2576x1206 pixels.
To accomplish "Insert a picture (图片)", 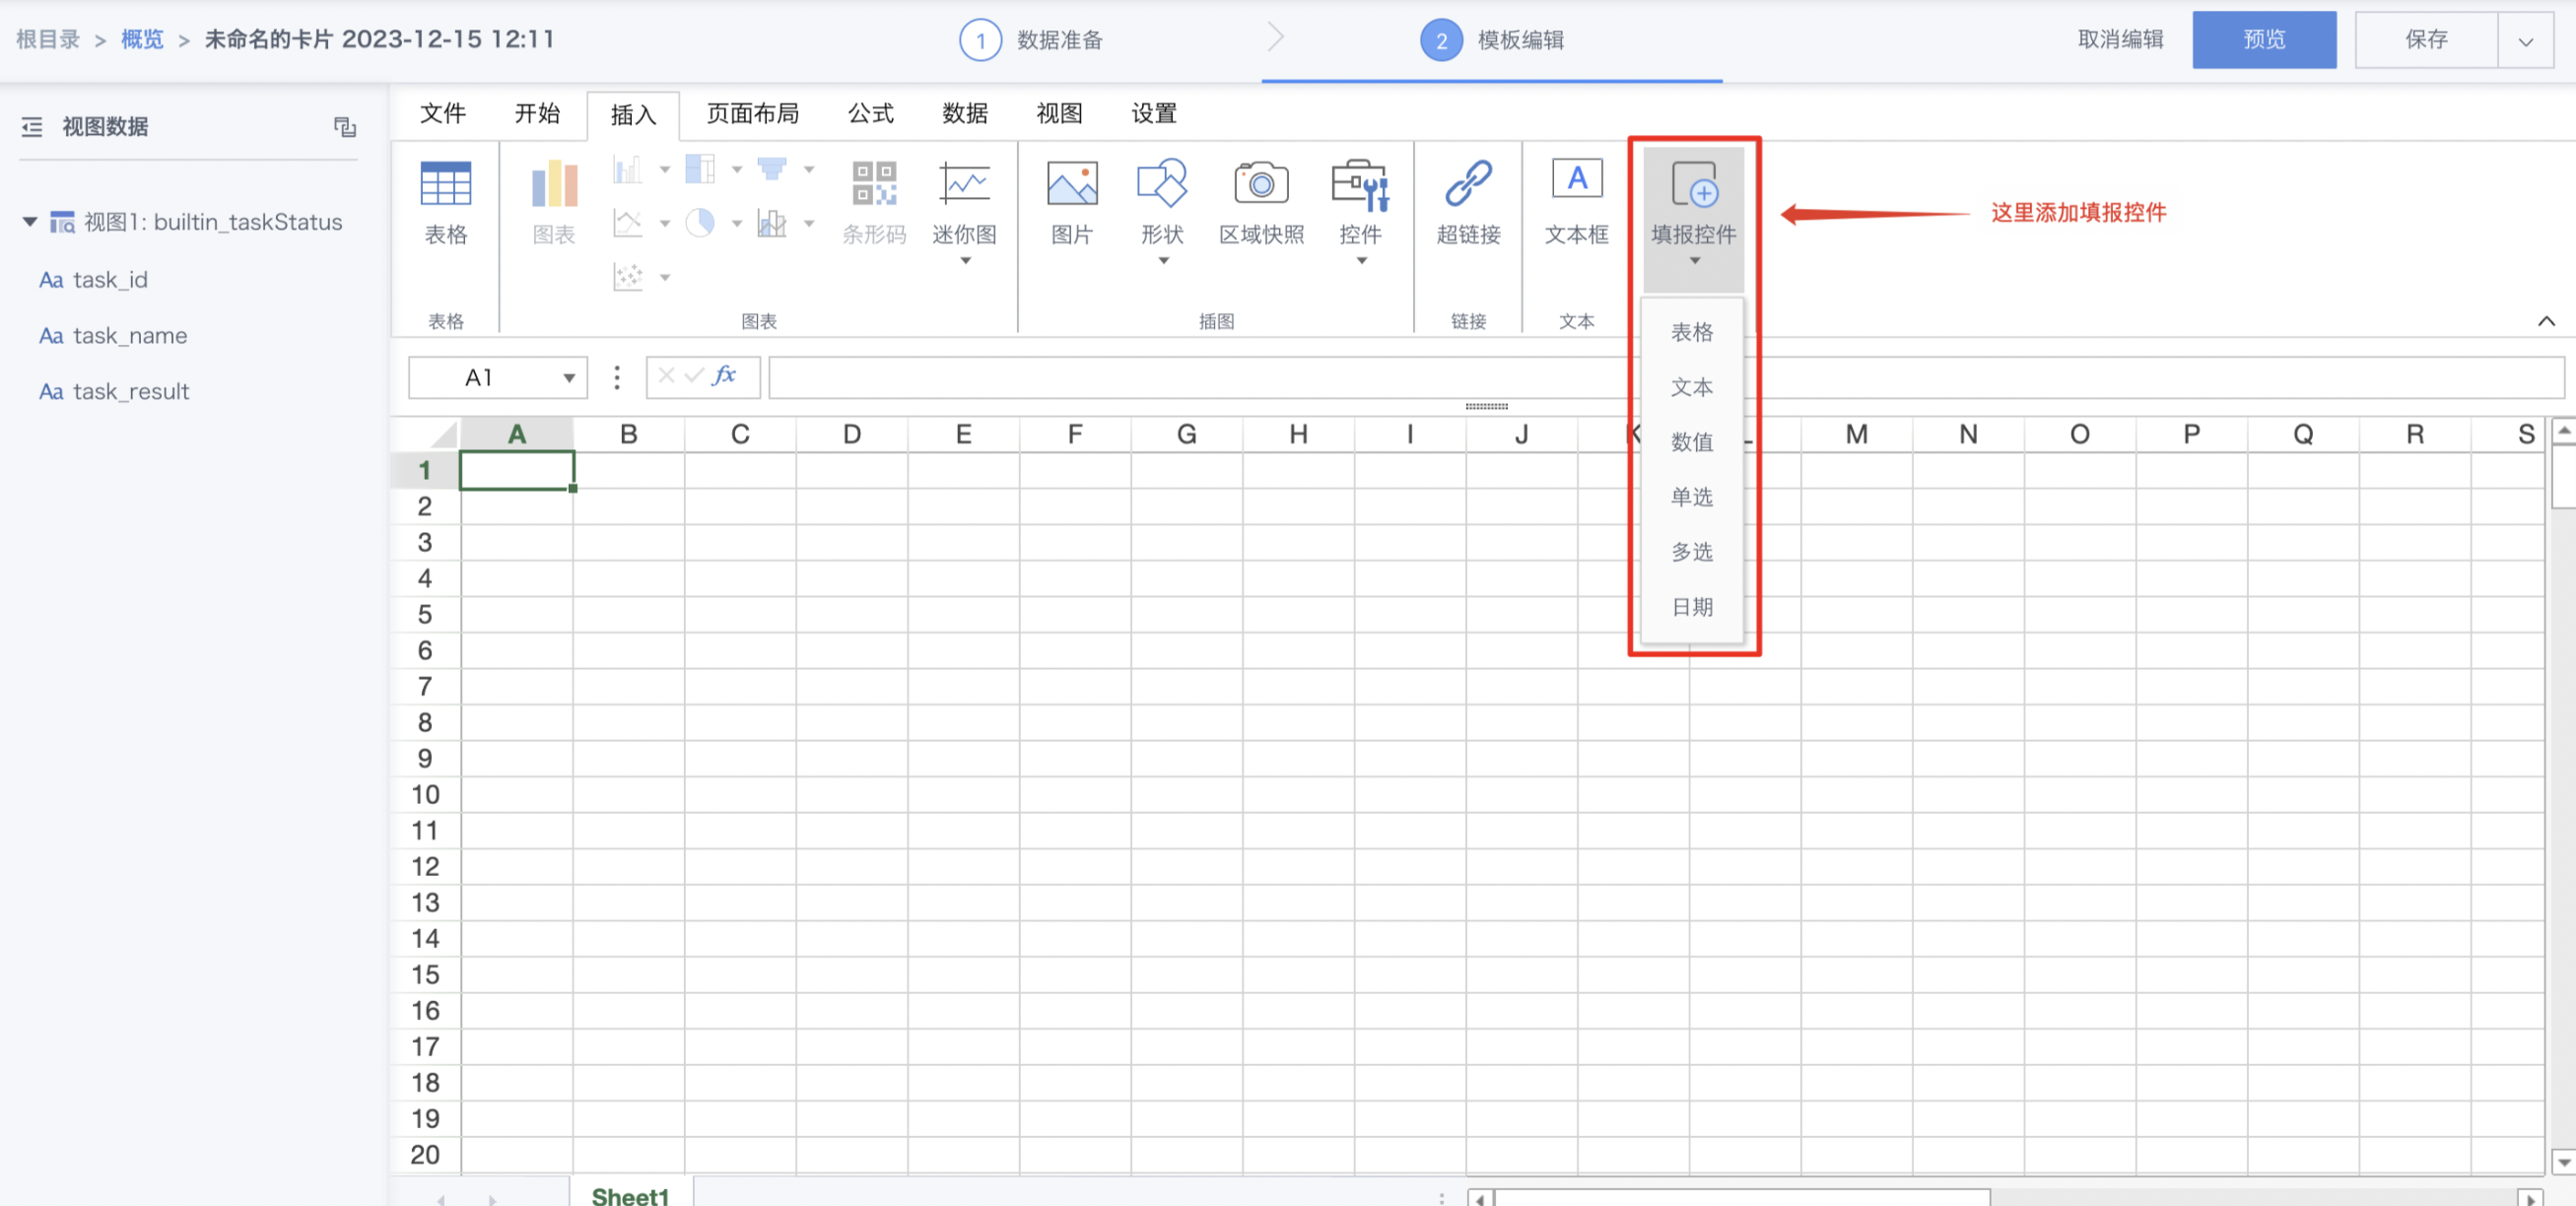I will click(1072, 204).
